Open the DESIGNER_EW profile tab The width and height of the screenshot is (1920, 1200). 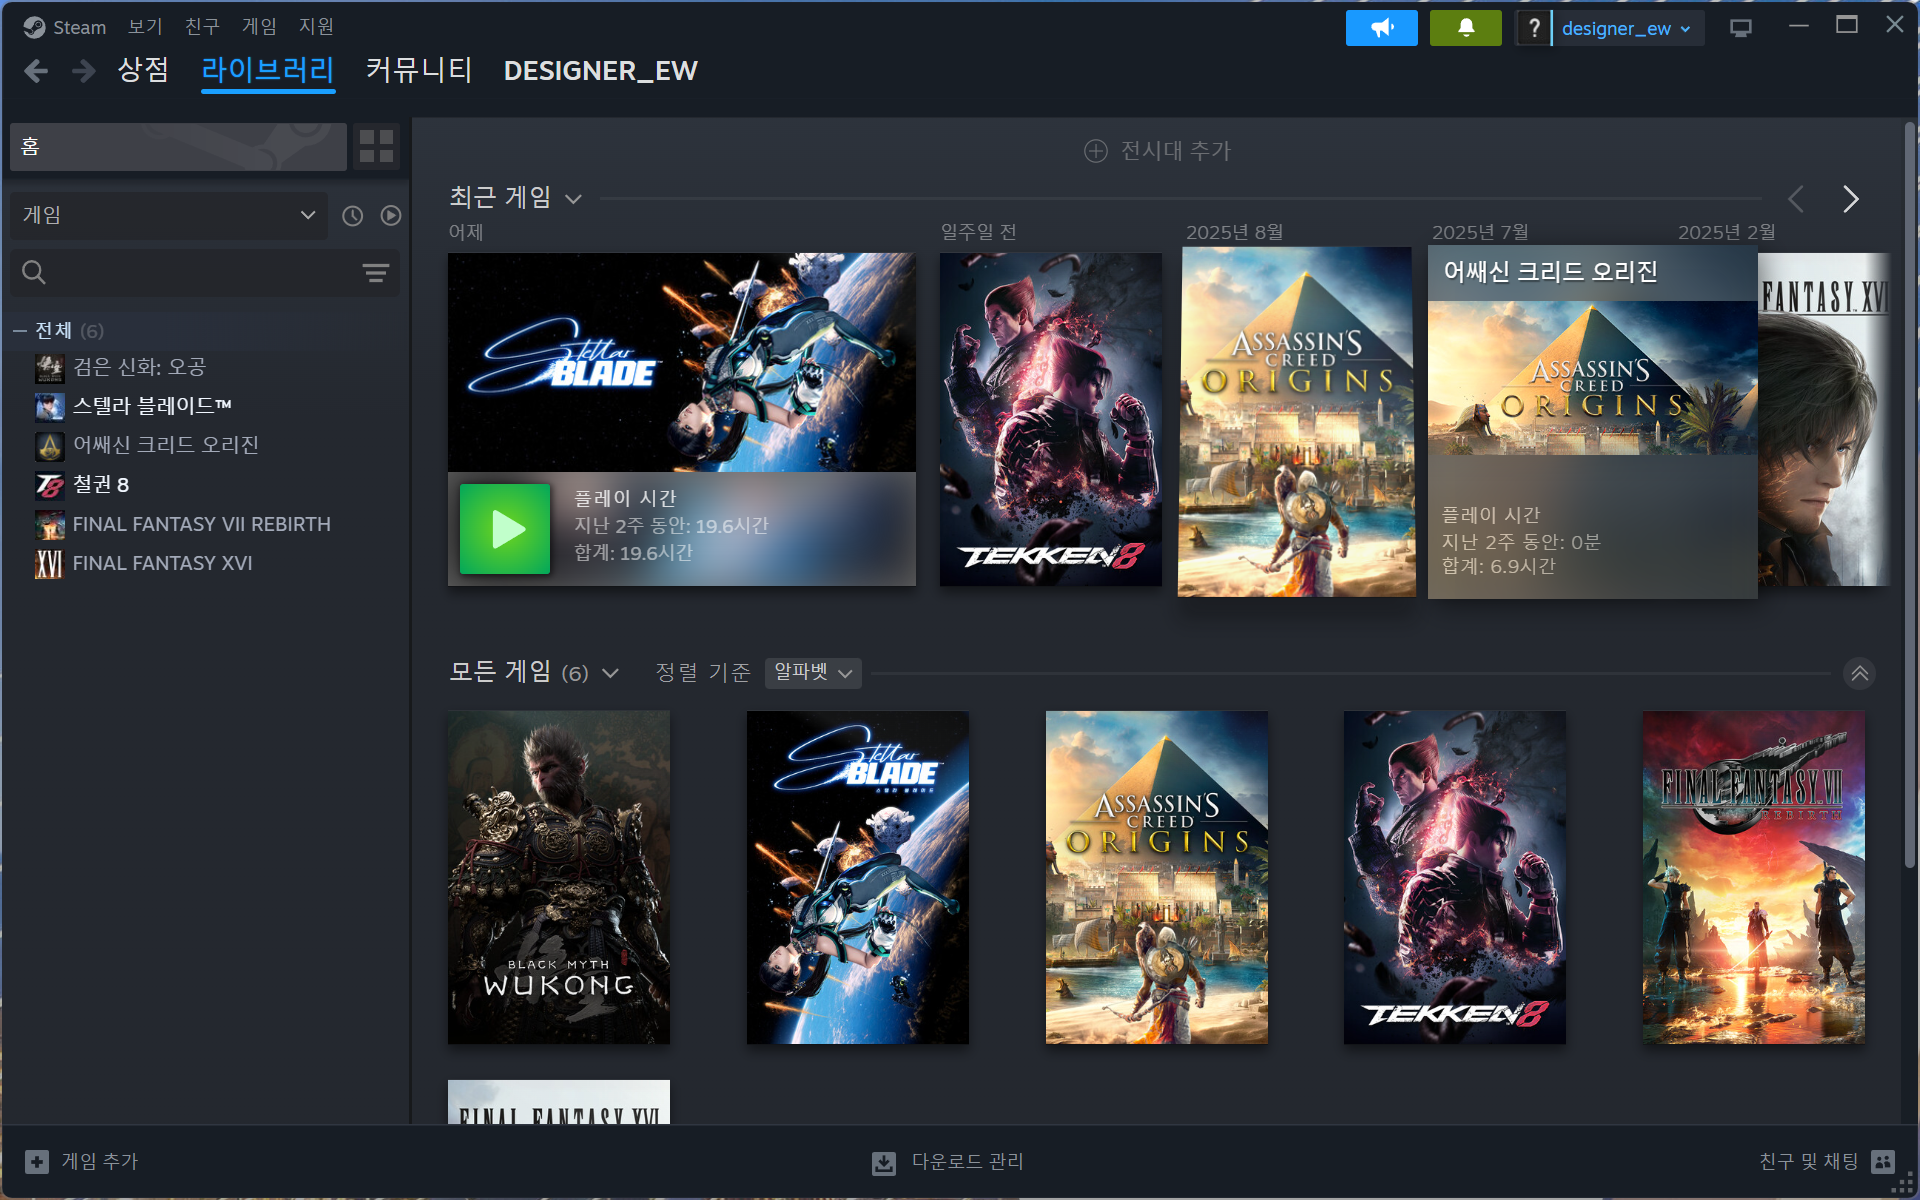(601, 71)
